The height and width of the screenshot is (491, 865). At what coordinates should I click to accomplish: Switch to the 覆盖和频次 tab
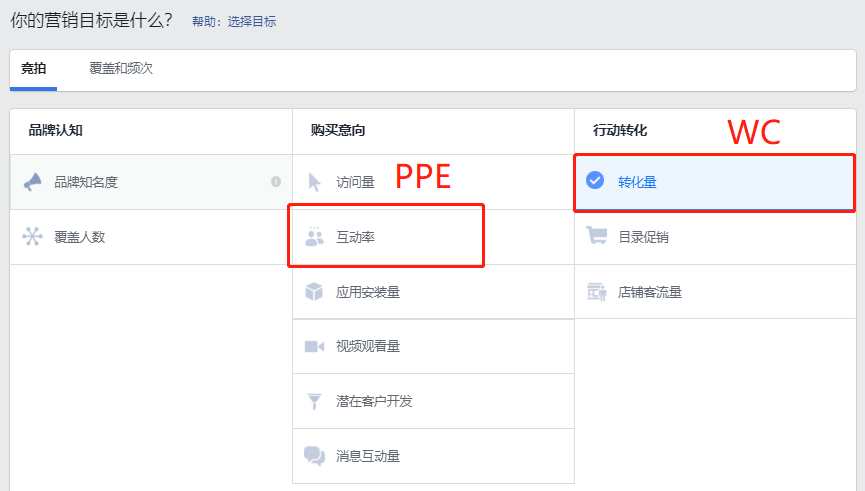tap(121, 68)
